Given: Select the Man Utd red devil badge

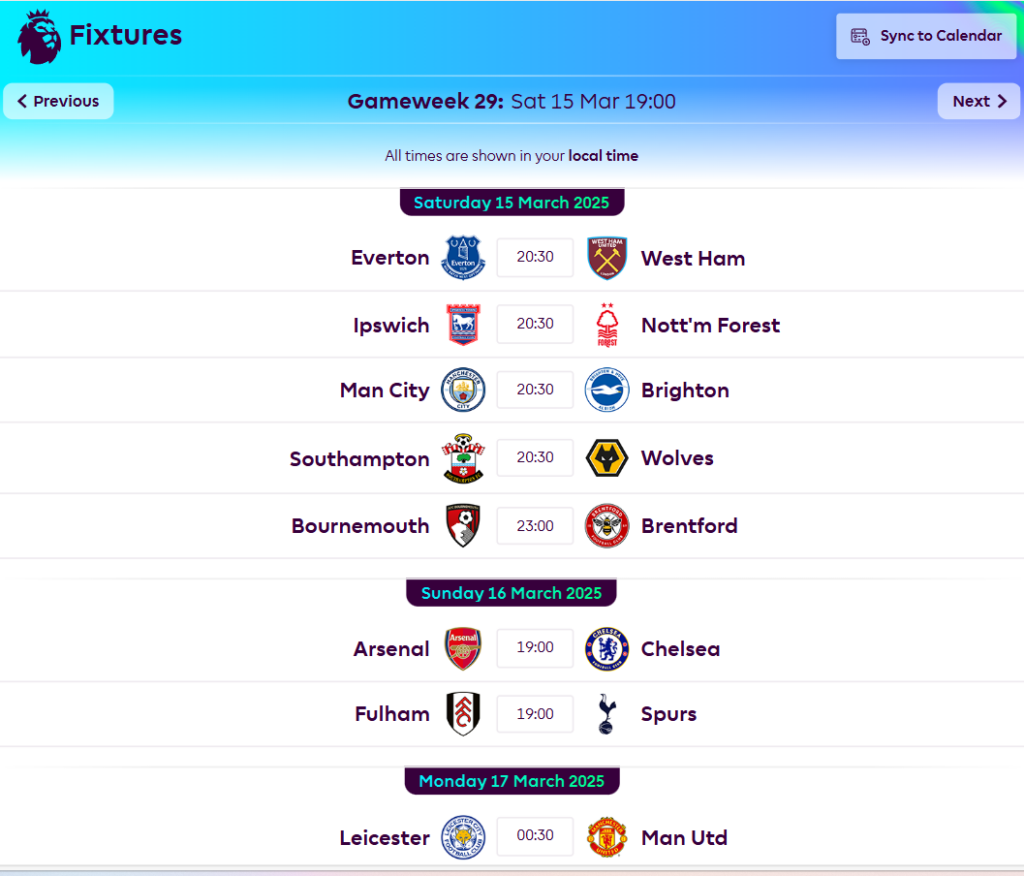Looking at the screenshot, I should [607, 837].
